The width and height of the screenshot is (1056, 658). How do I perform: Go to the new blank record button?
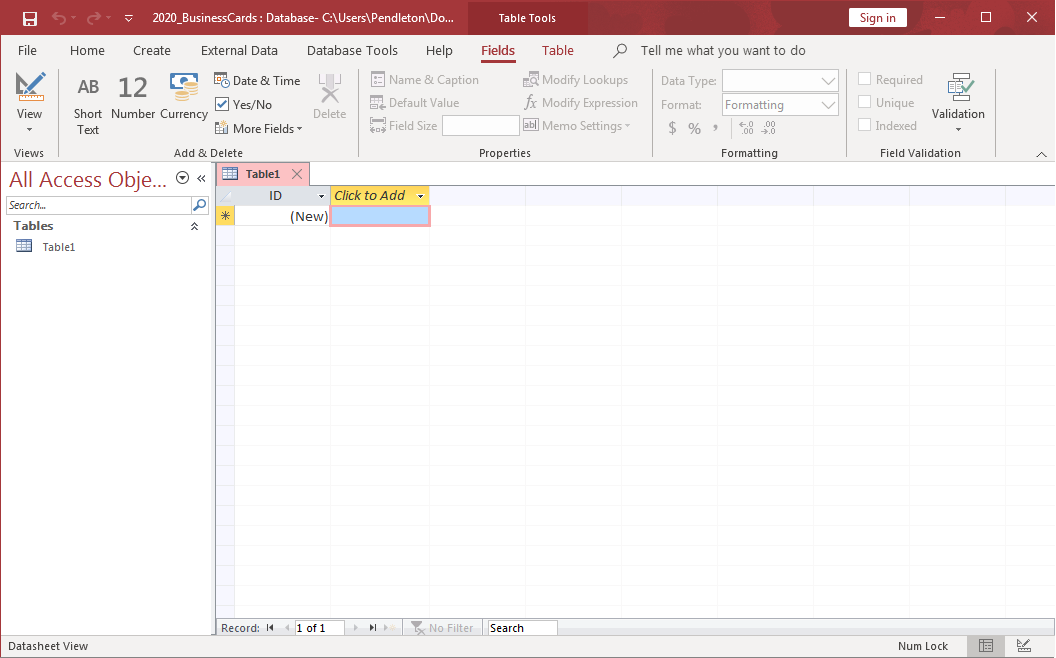(389, 628)
